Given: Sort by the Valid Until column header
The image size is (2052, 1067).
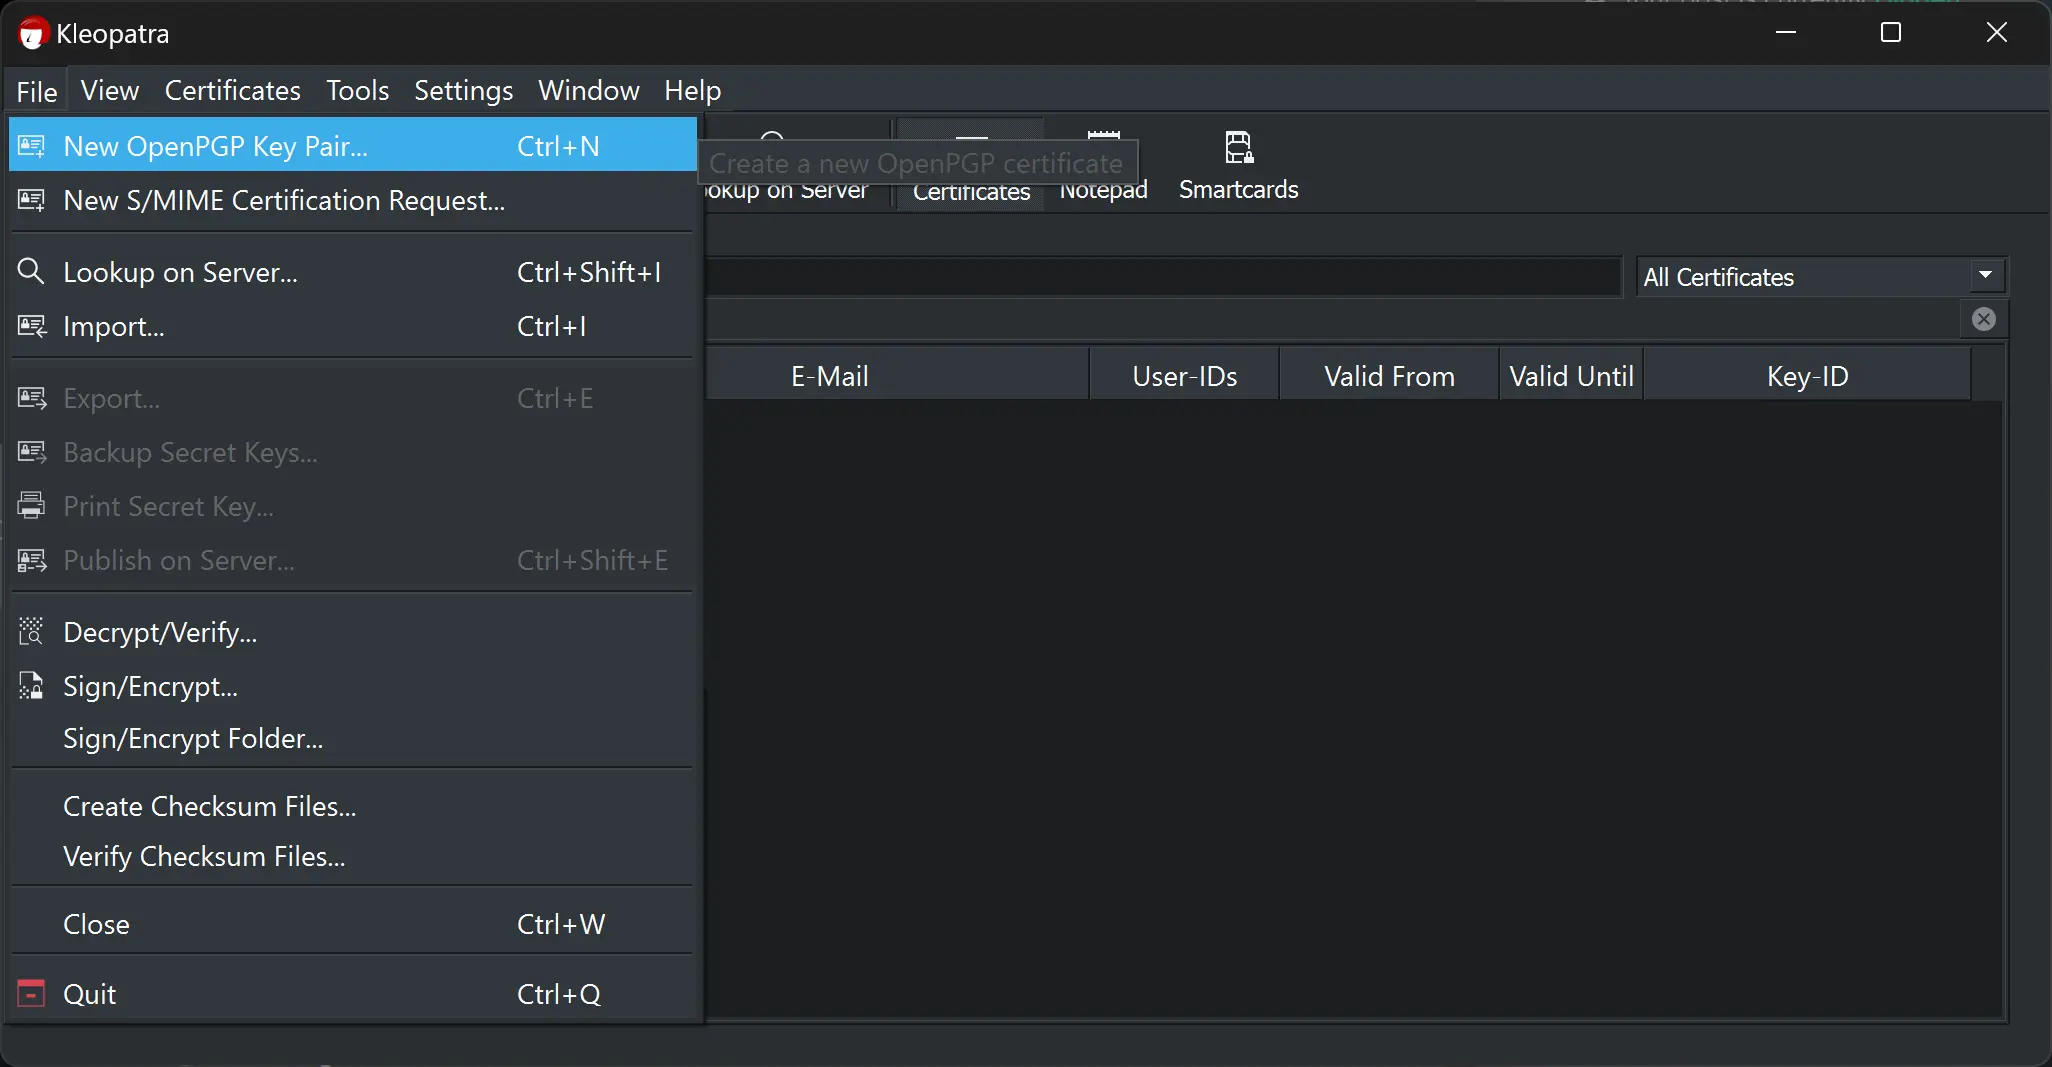Looking at the screenshot, I should coord(1571,376).
